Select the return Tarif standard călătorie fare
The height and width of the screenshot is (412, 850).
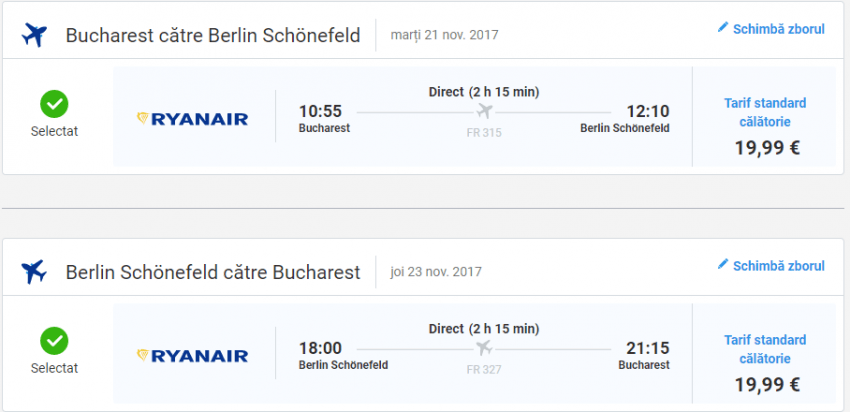(765, 349)
